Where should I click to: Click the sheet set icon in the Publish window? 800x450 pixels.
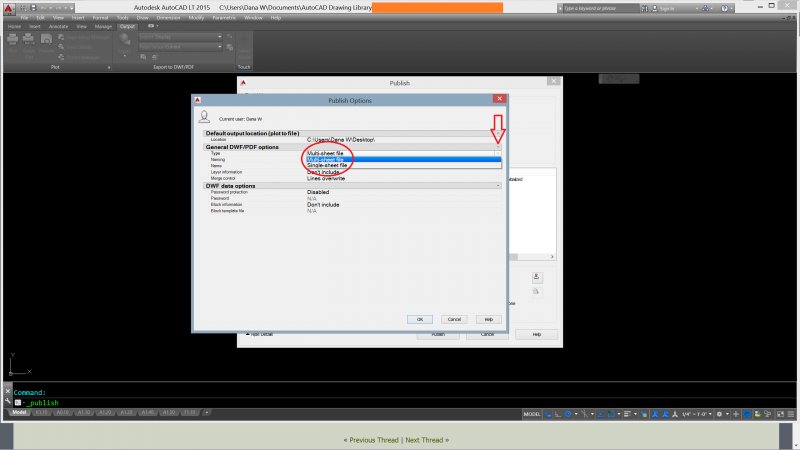pyautogui.click(x=537, y=278)
